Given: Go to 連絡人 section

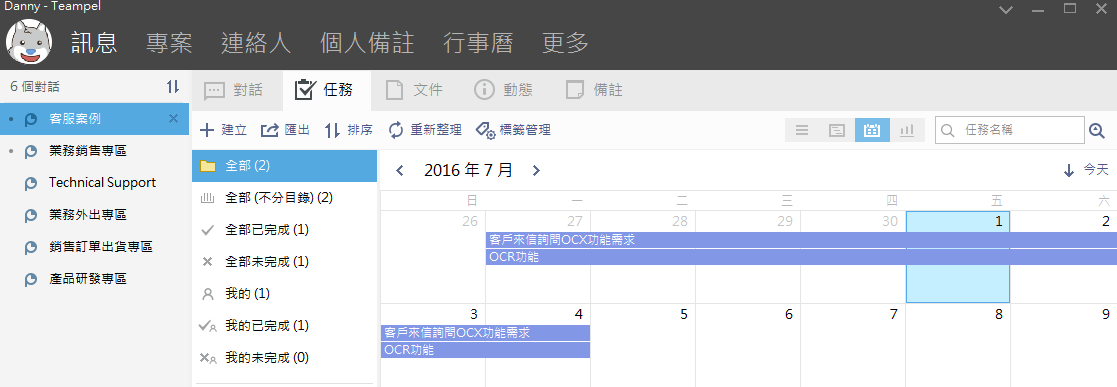Looking at the screenshot, I should (256, 43).
